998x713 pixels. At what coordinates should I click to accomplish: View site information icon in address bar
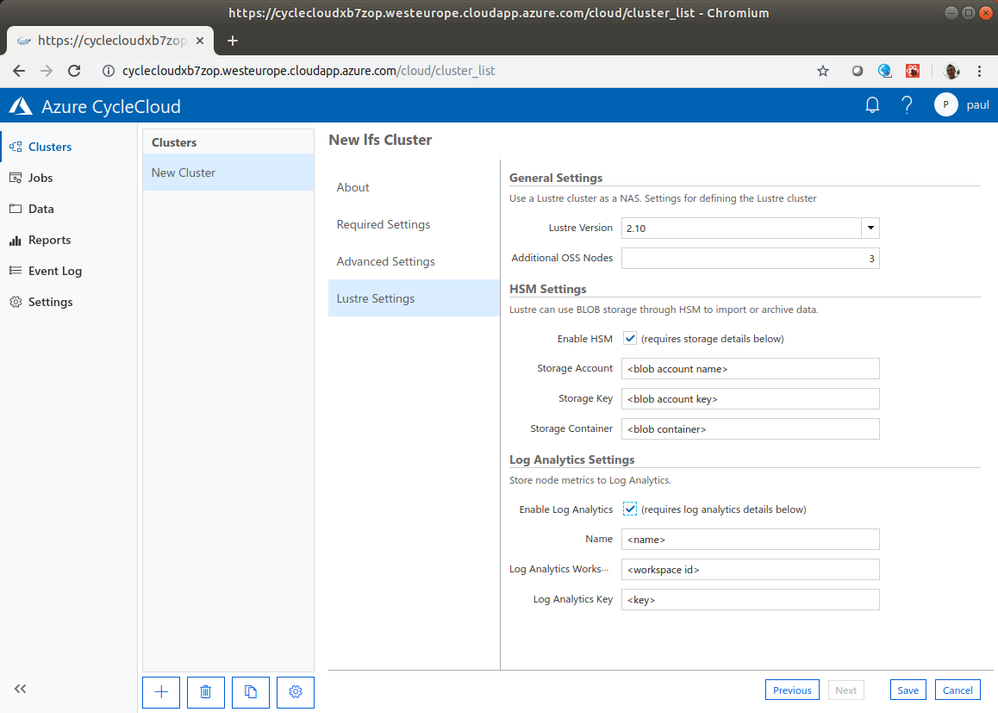tap(108, 71)
